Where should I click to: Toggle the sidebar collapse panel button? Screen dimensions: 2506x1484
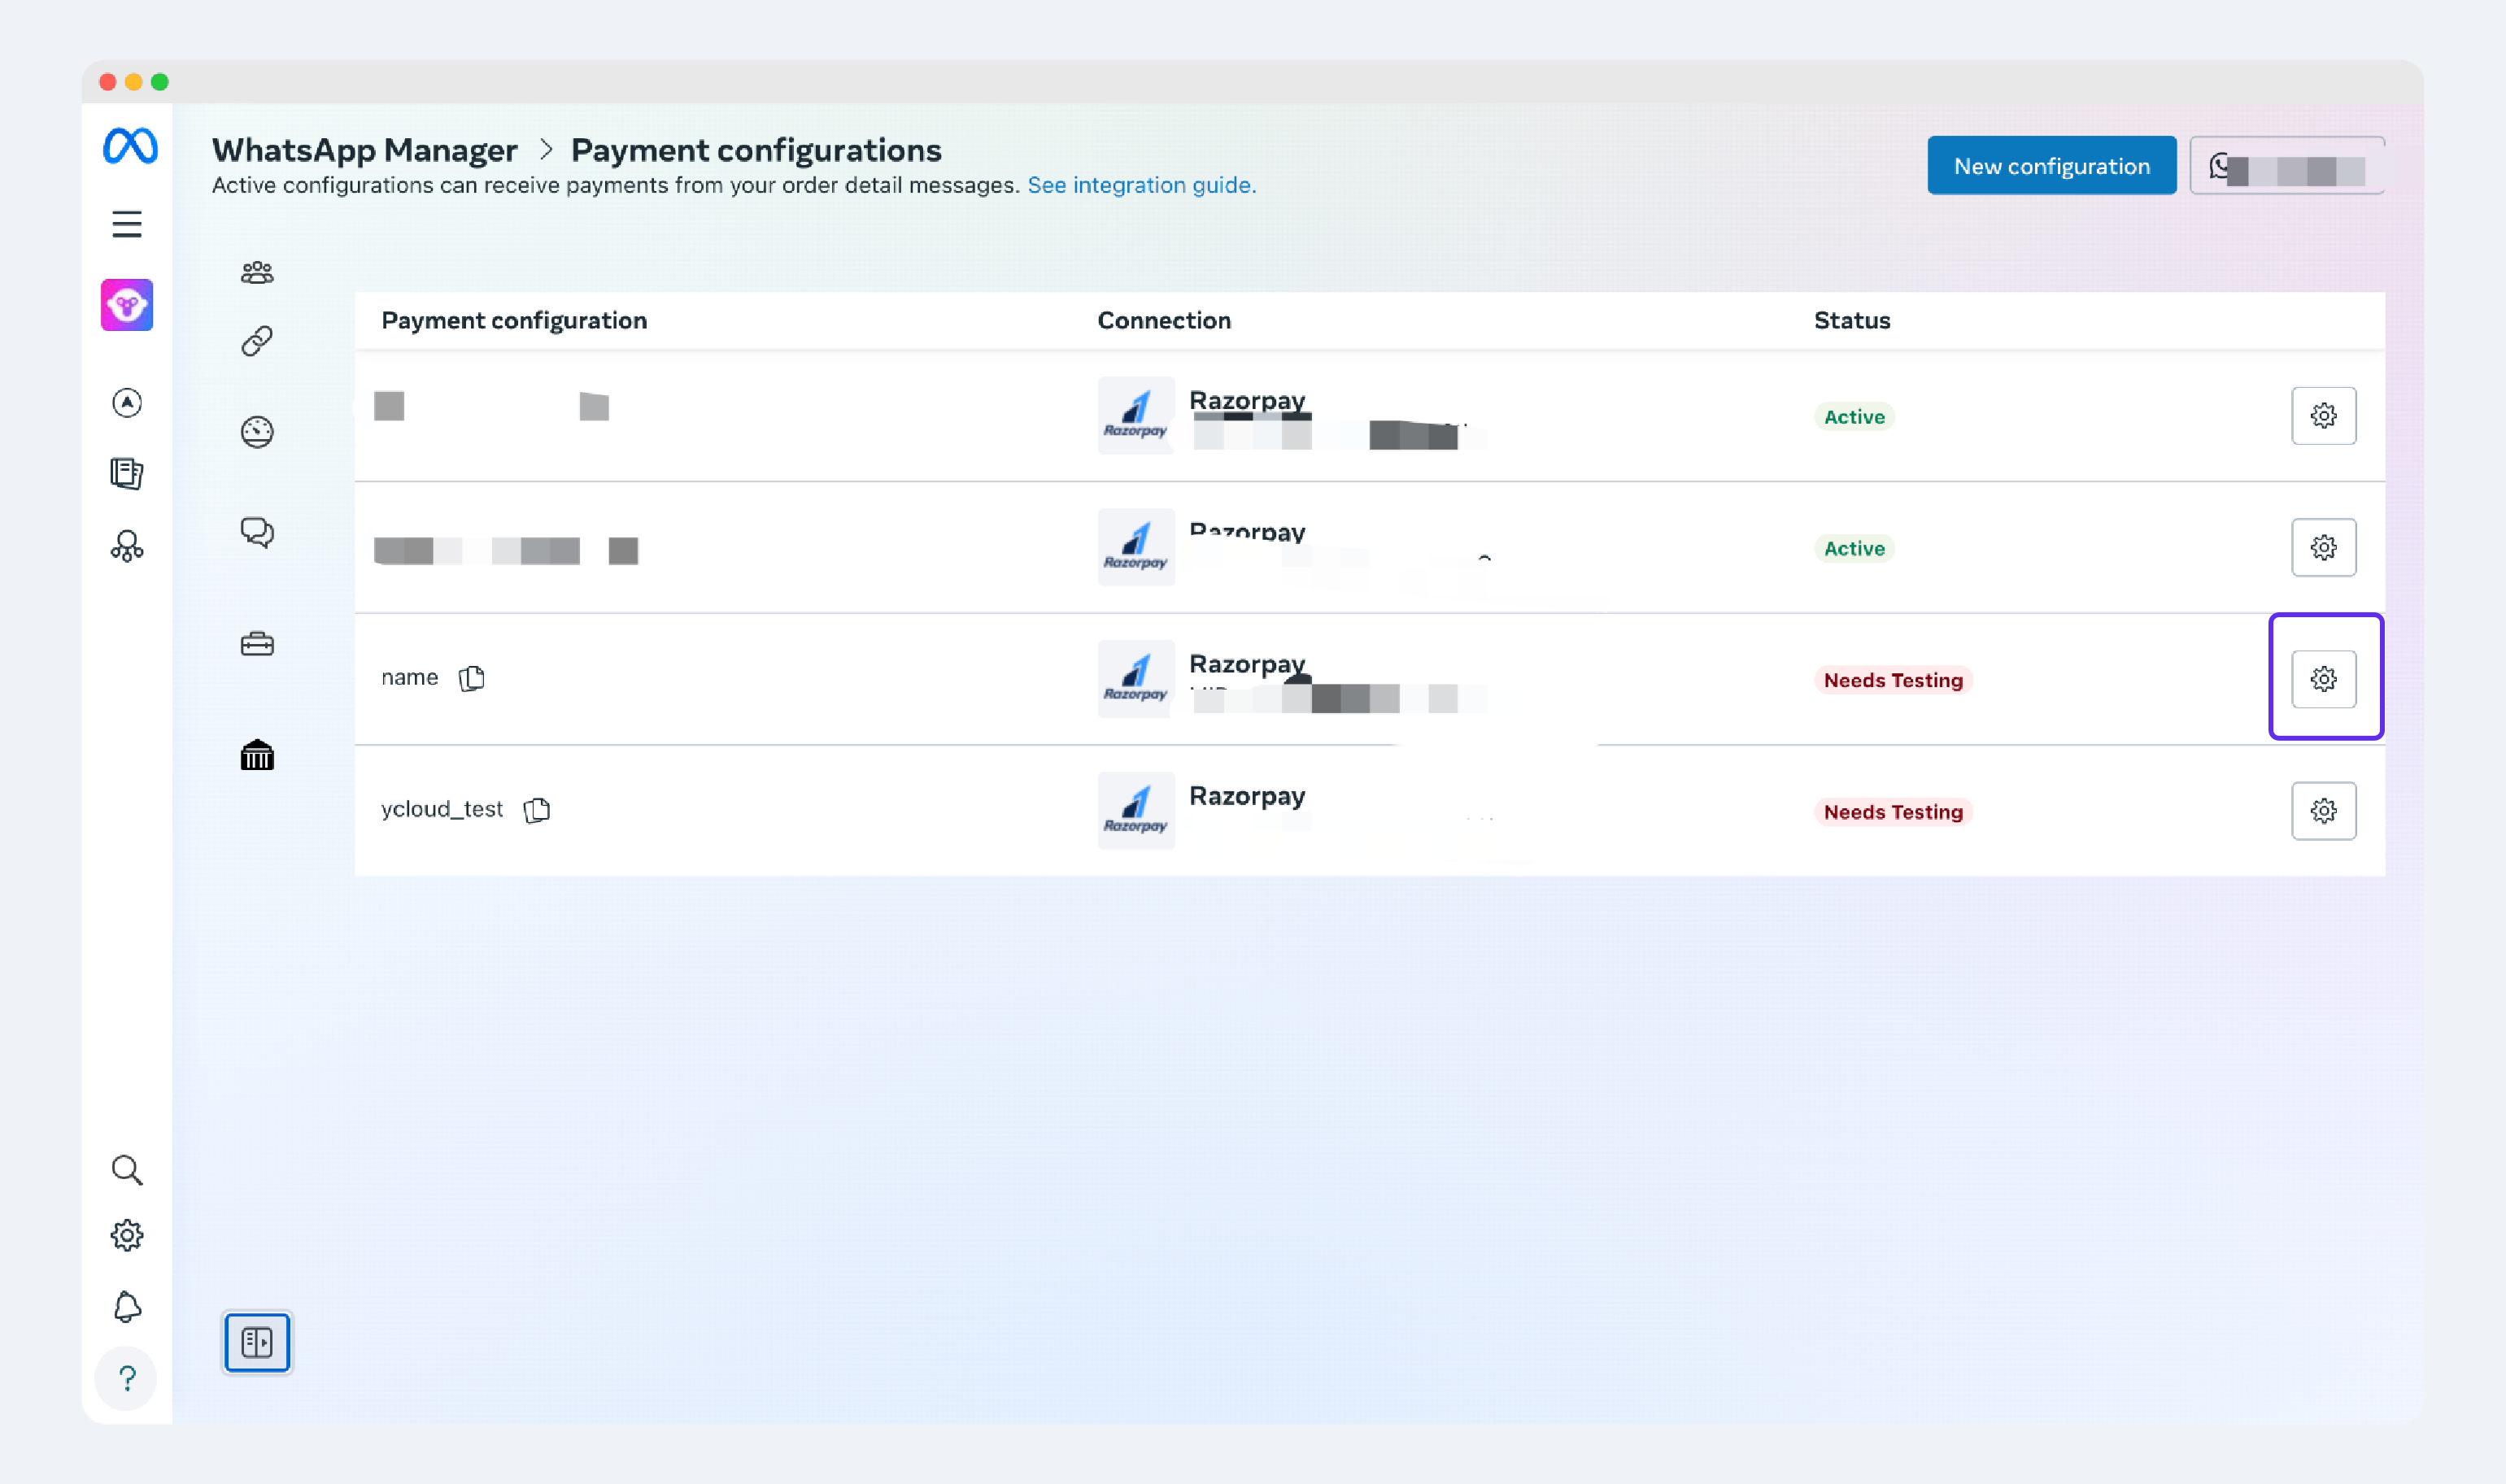click(257, 1342)
